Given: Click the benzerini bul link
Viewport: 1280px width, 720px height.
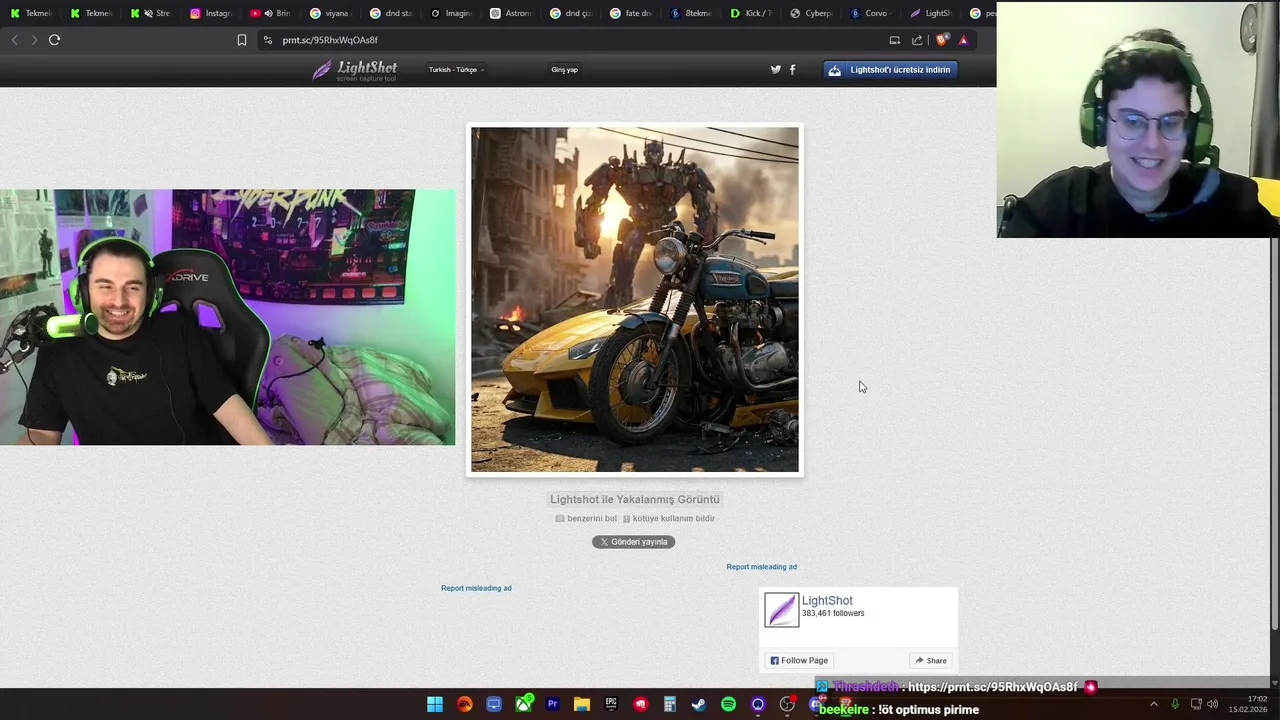Looking at the screenshot, I should [586, 518].
